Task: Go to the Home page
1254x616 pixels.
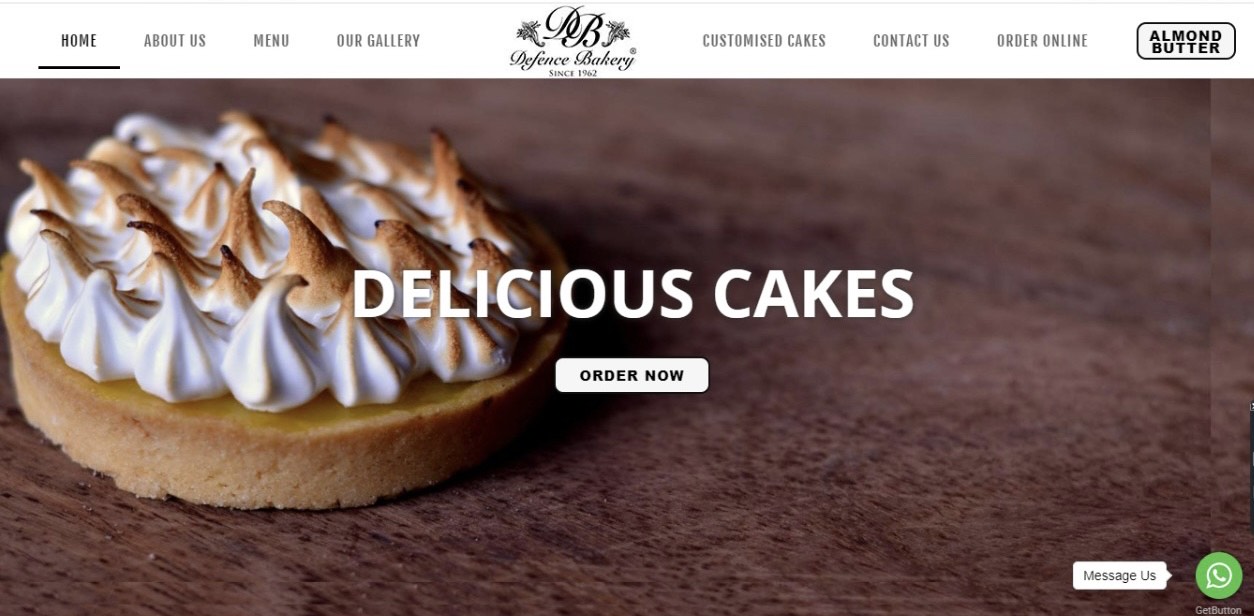Action: tap(79, 41)
